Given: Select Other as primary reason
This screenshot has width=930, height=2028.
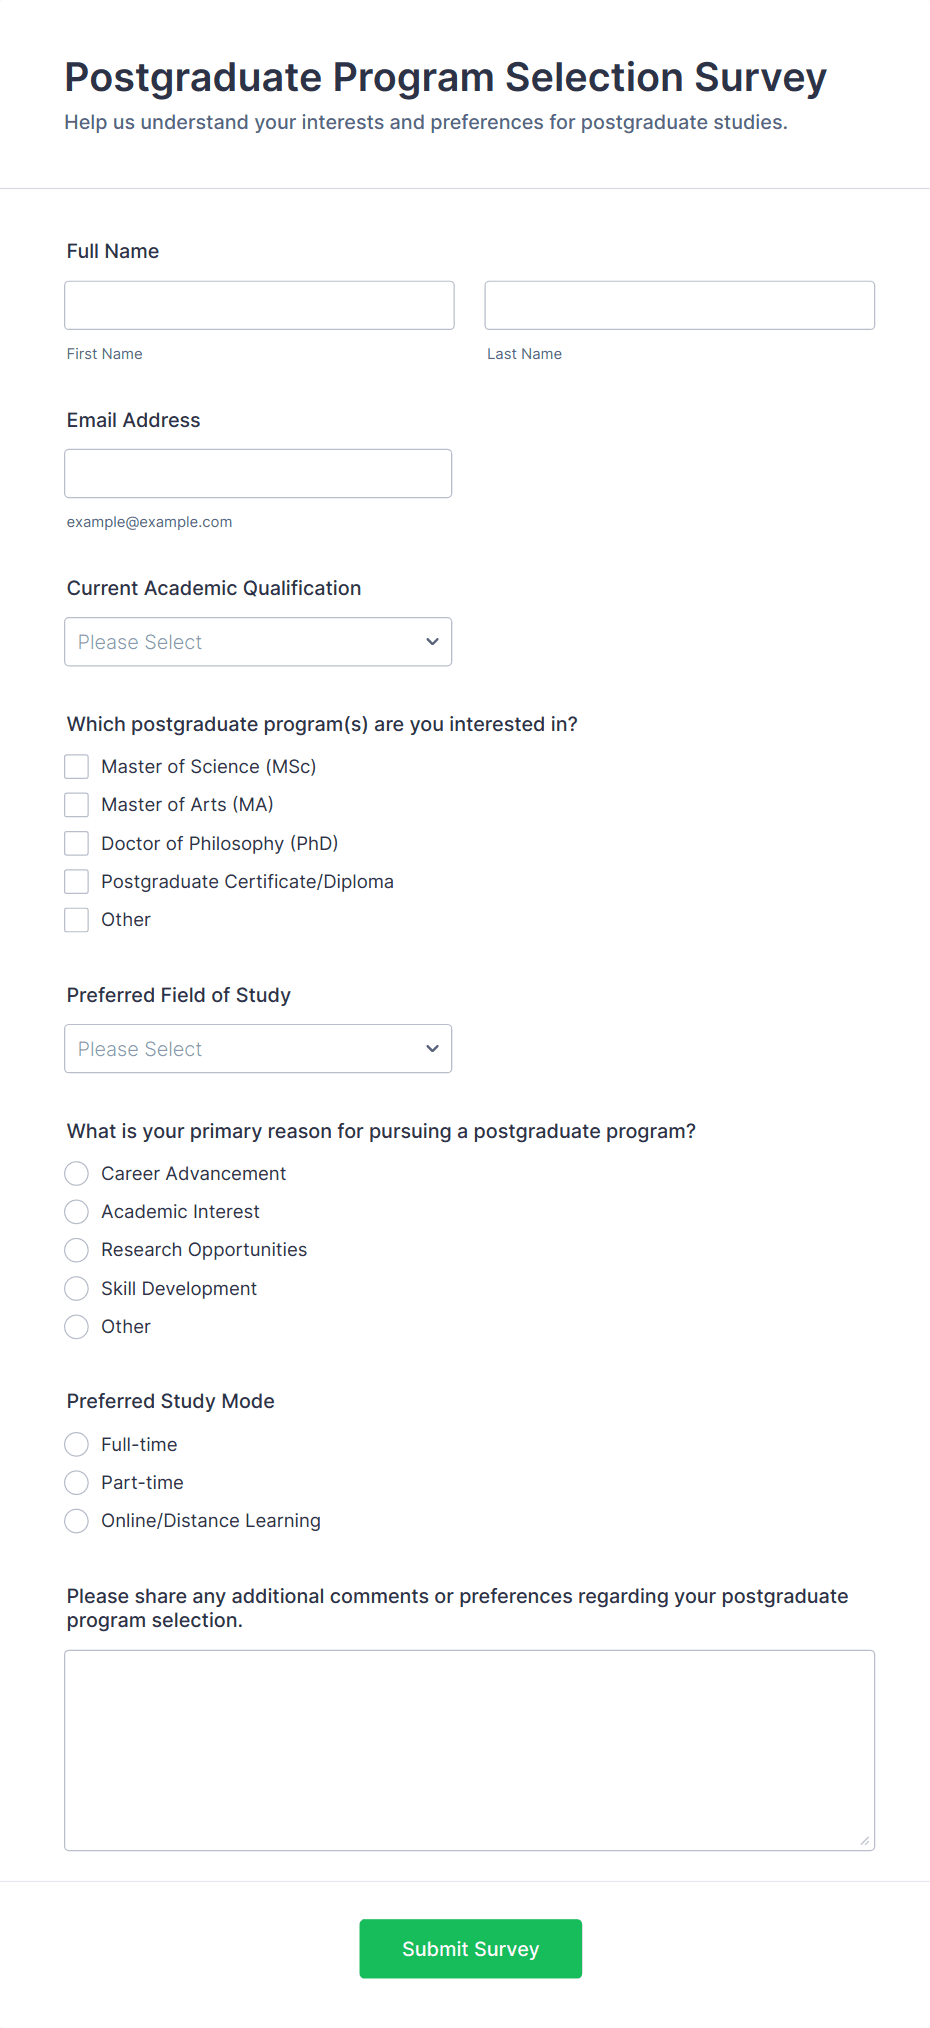Looking at the screenshot, I should 77,1327.
